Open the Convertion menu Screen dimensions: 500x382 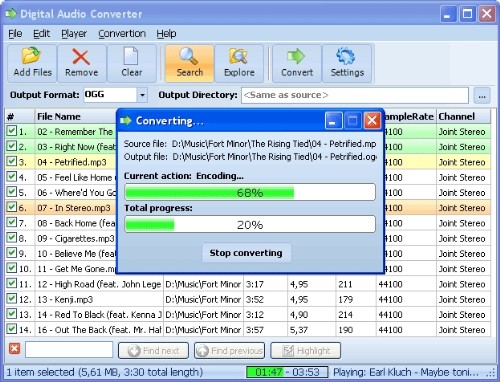coord(122,34)
